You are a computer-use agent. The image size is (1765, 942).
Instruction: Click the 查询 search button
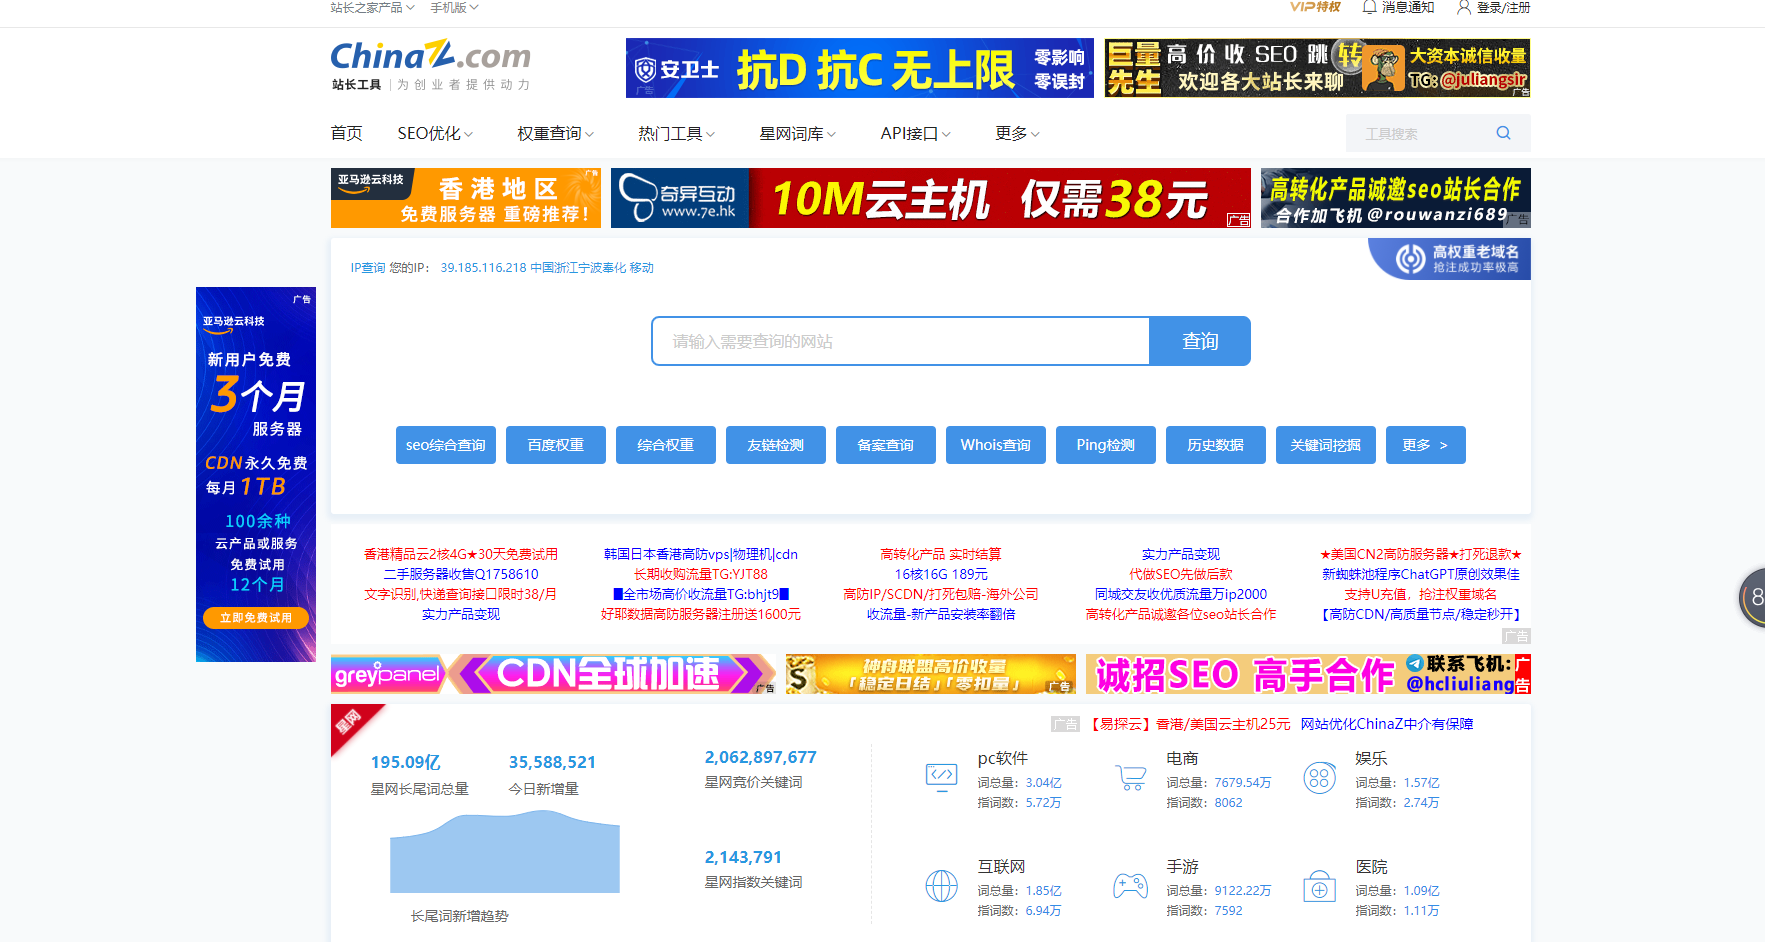click(x=1200, y=341)
